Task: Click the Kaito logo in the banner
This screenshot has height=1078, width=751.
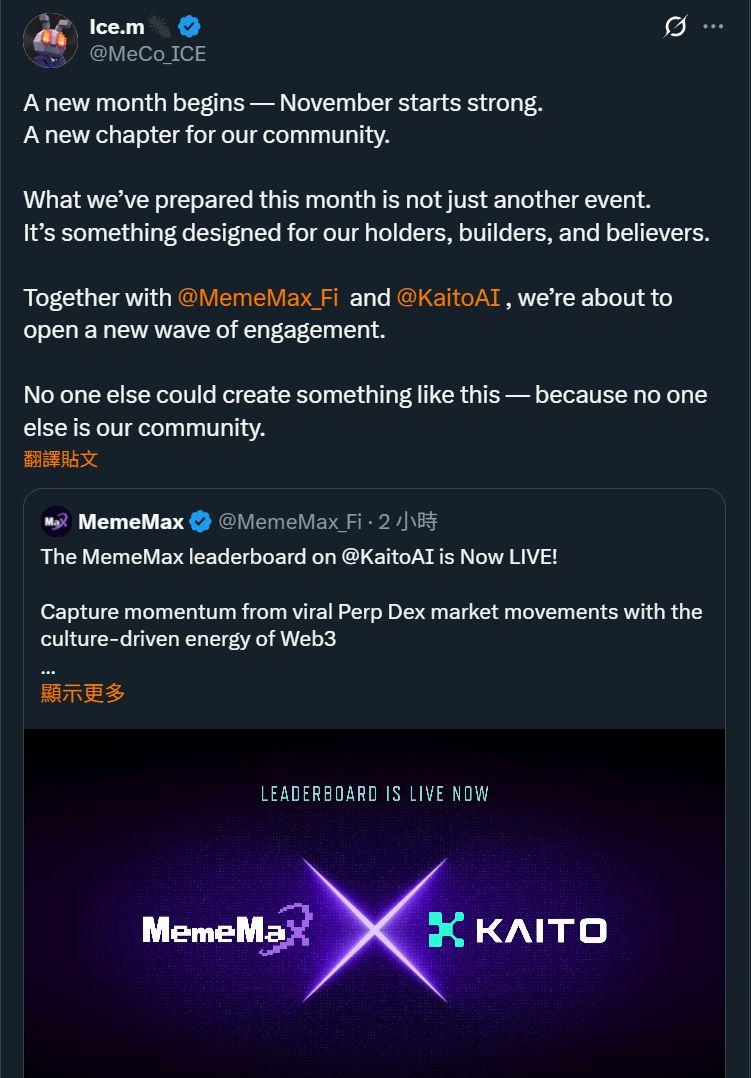Action: click(x=517, y=930)
